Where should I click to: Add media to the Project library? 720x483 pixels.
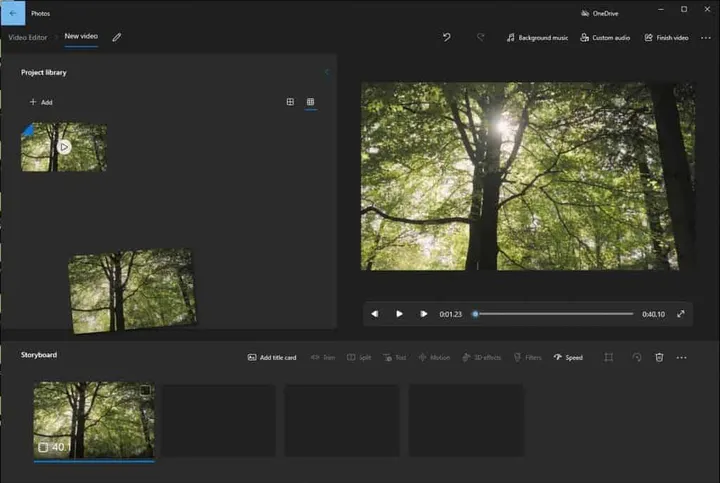(40, 102)
